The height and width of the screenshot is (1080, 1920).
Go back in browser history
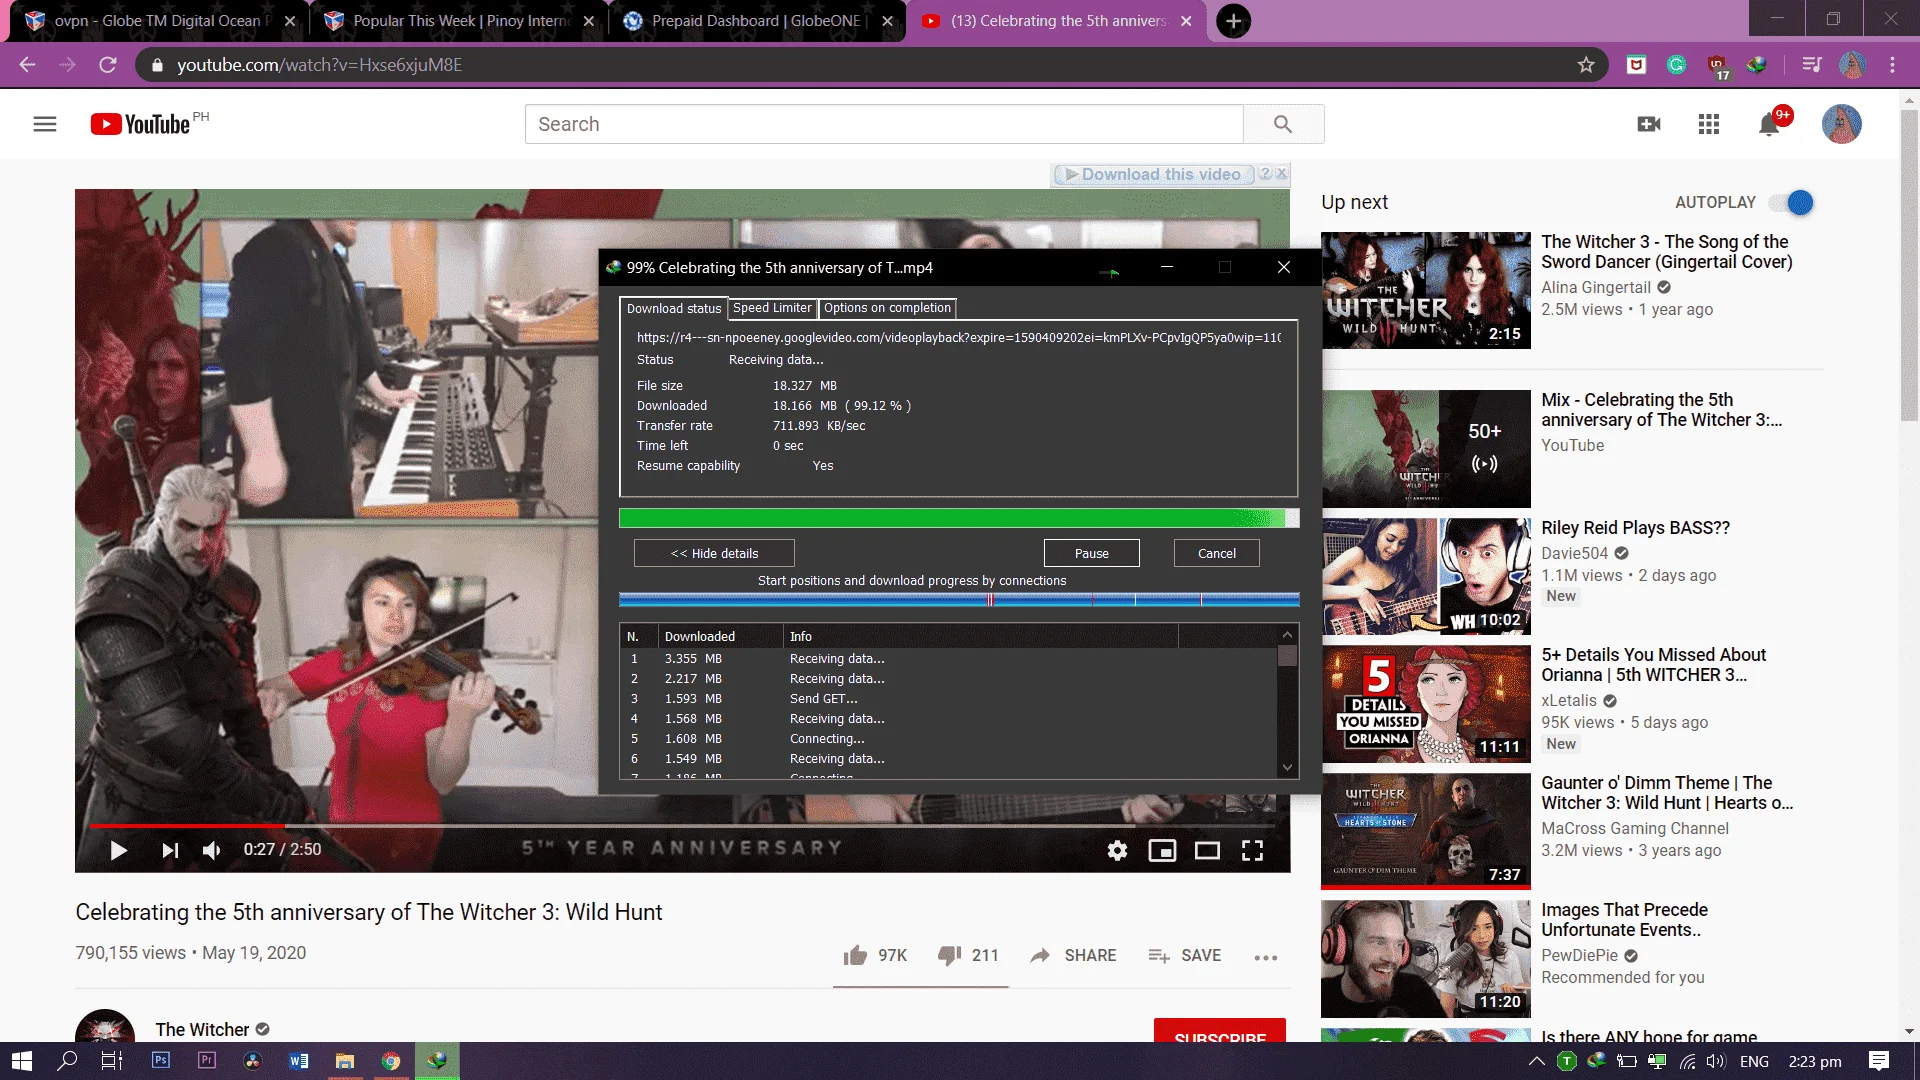pos(27,65)
